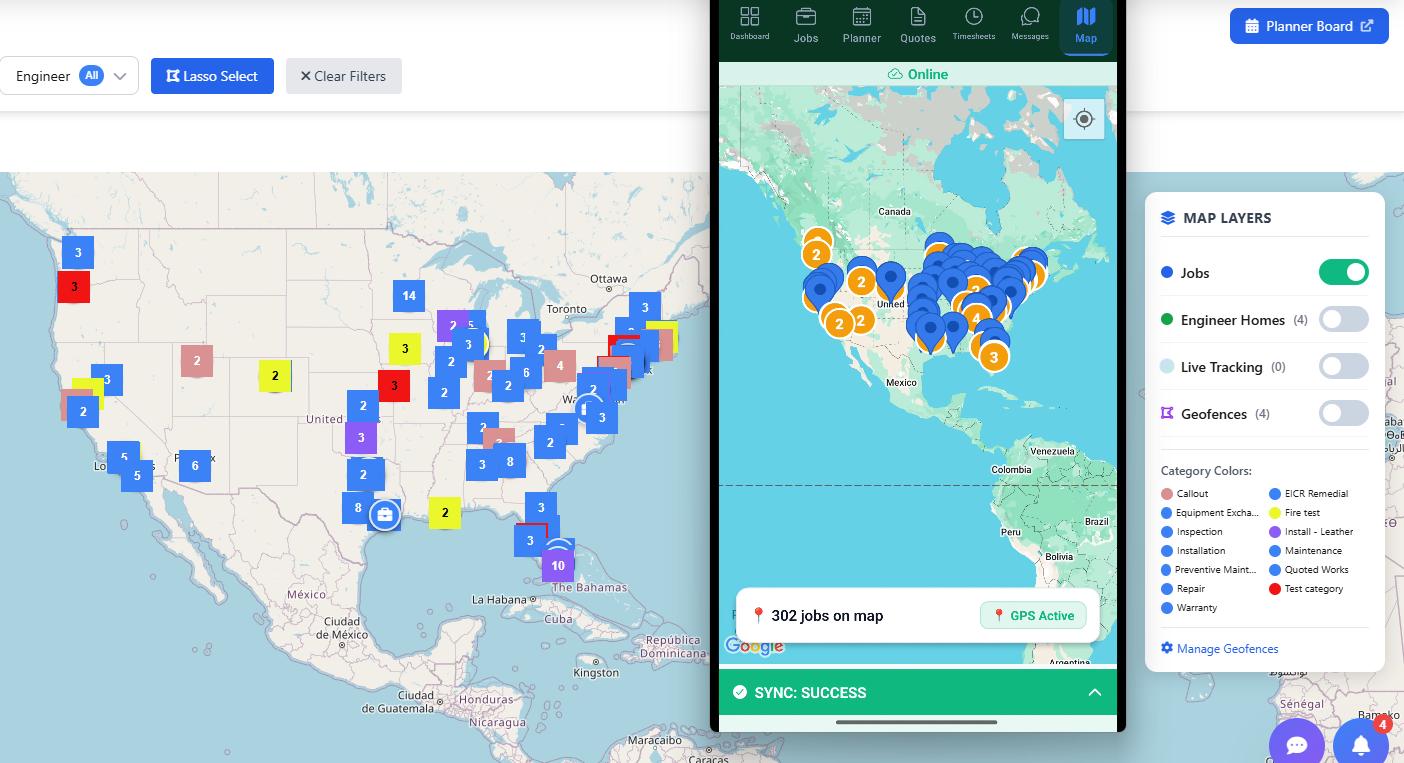Select Warranty in category legend

[x=1196, y=608]
